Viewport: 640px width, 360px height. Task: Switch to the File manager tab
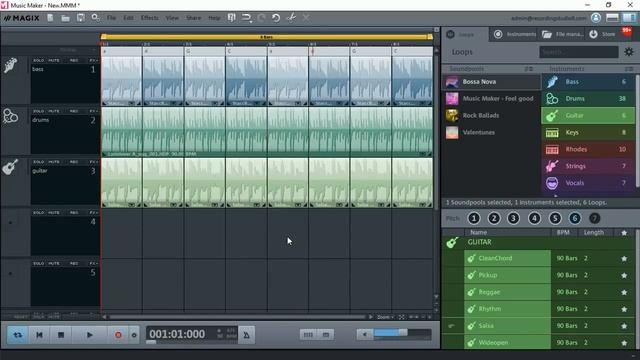coord(562,34)
